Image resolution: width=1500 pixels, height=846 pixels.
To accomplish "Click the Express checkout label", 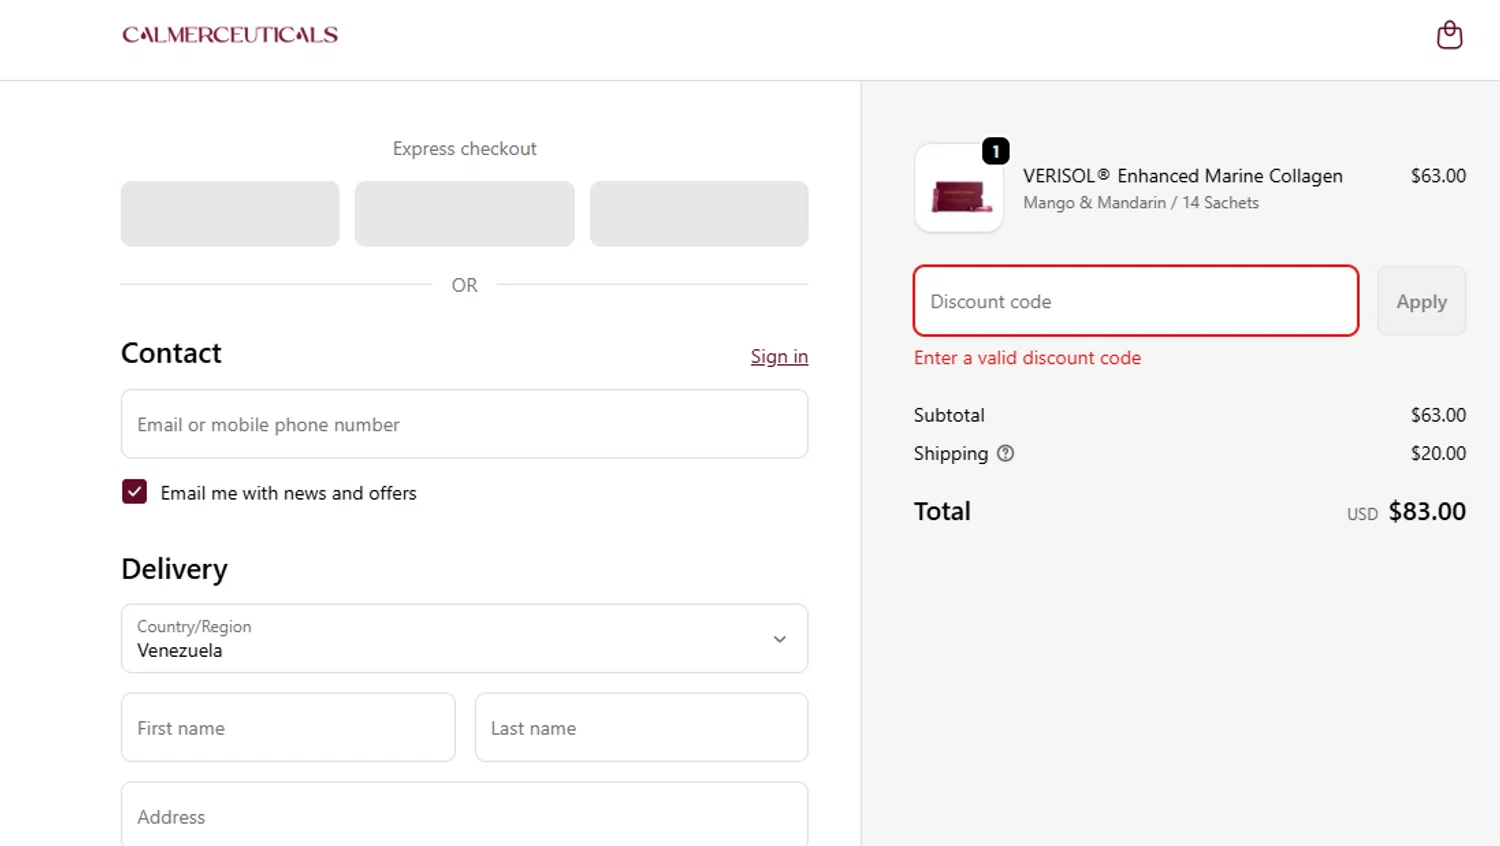I will pos(464,149).
